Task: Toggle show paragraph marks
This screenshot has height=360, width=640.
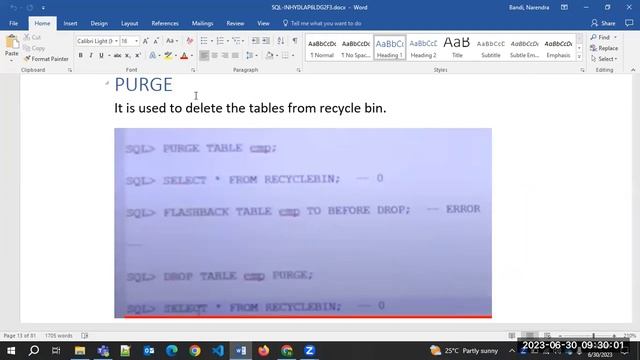Action: [295, 41]
